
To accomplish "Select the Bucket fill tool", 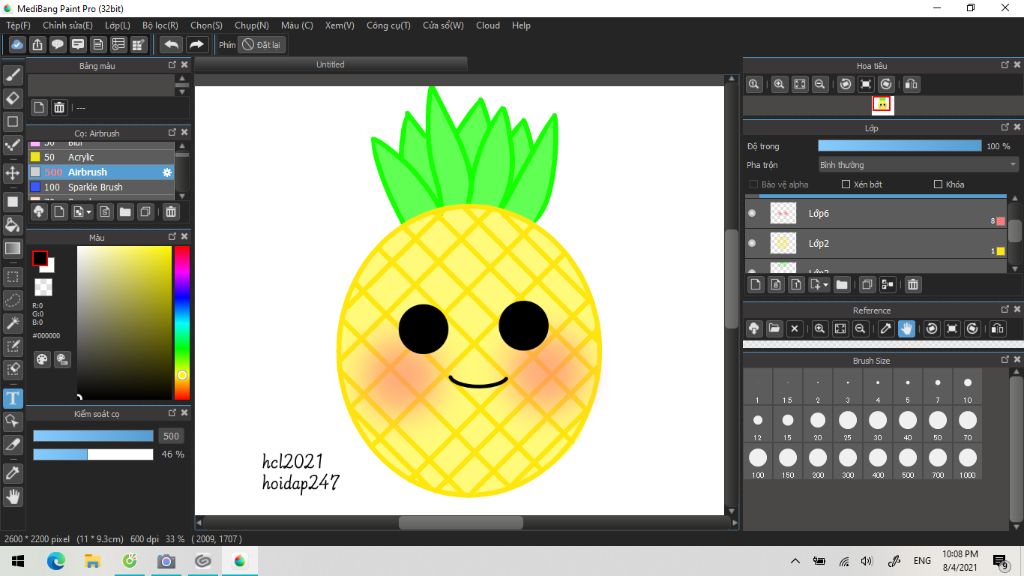I will tap(12, 225).
